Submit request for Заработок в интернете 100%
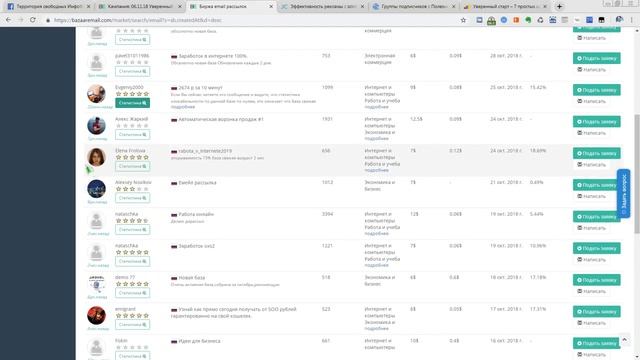 pos(596,58)
